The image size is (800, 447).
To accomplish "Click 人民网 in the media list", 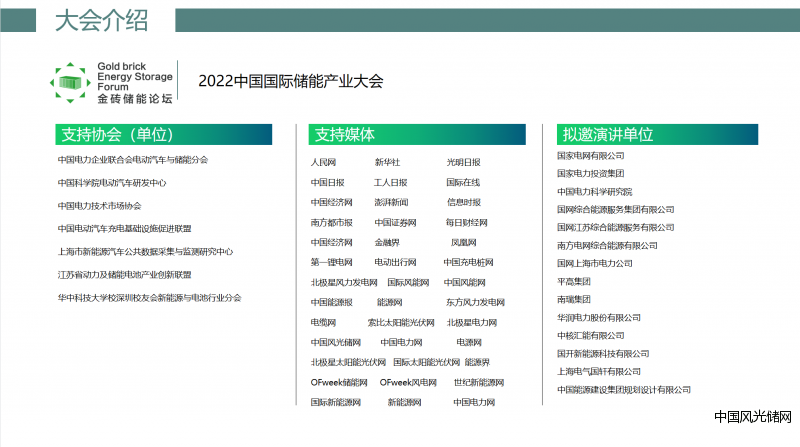I will click(x=323, y=162).
